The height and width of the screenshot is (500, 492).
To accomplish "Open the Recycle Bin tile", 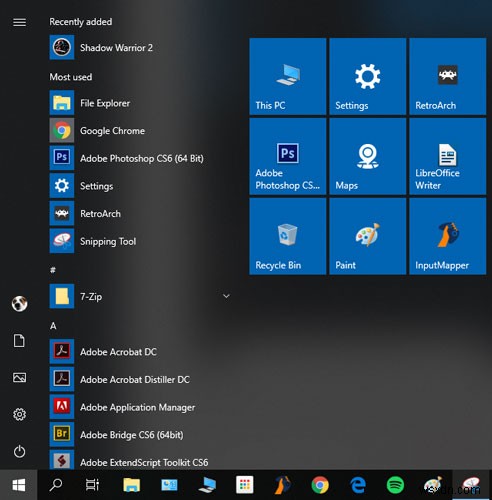I will [288, 236].
